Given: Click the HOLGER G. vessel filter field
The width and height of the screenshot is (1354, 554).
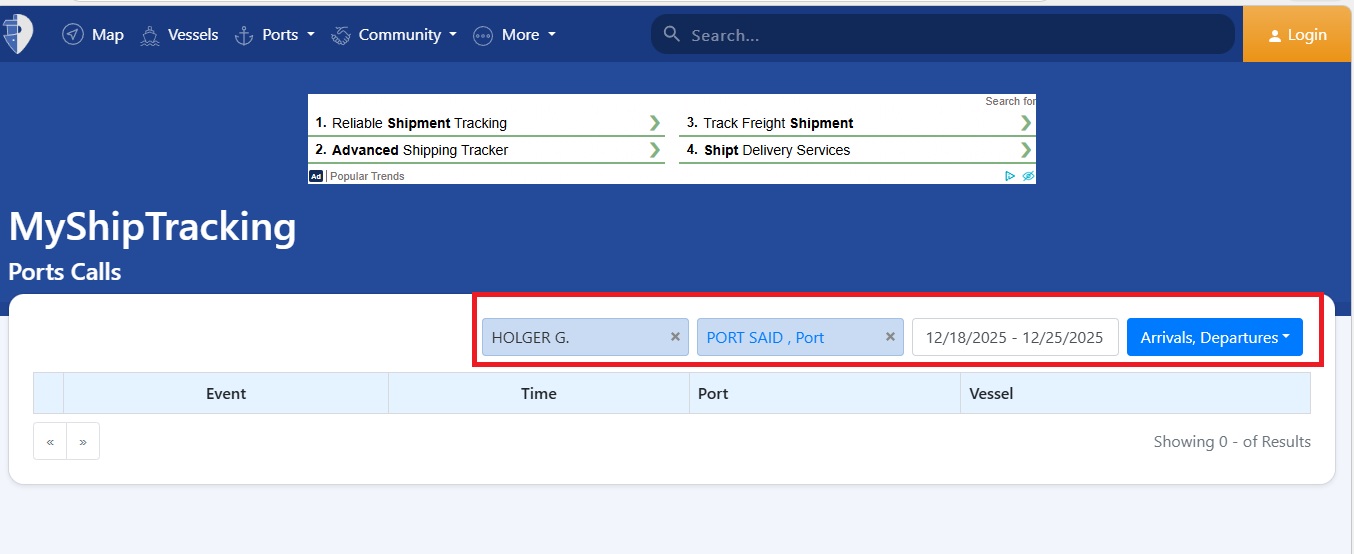Looking at the screenshot, I should (x=585, y=337).
